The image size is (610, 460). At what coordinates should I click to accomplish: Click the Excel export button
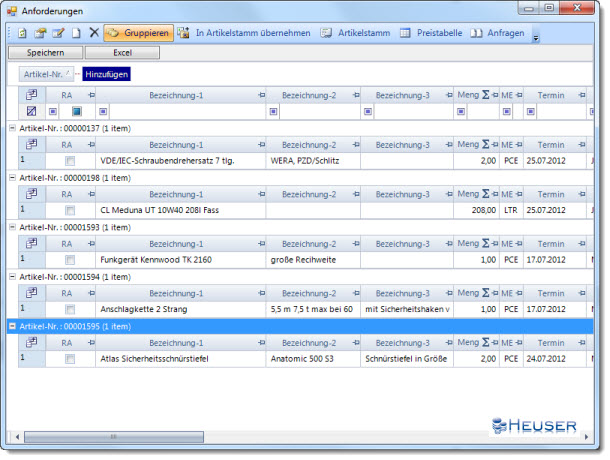click(x=122, y=53)
